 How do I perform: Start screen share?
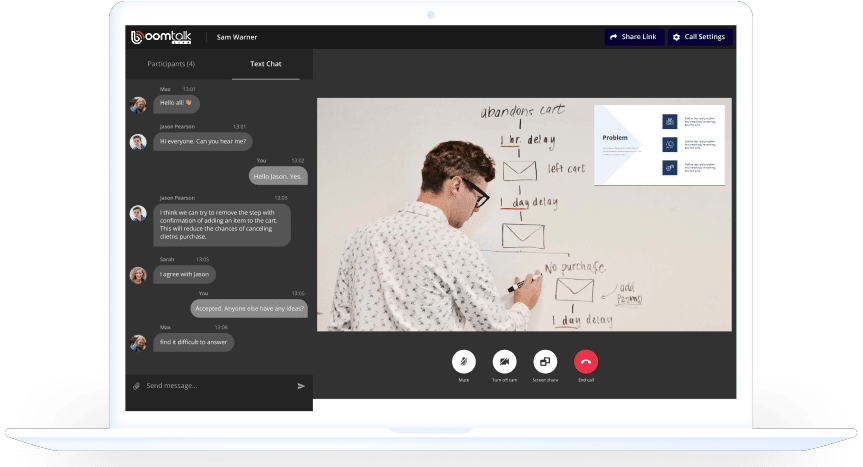click(544, 361)
